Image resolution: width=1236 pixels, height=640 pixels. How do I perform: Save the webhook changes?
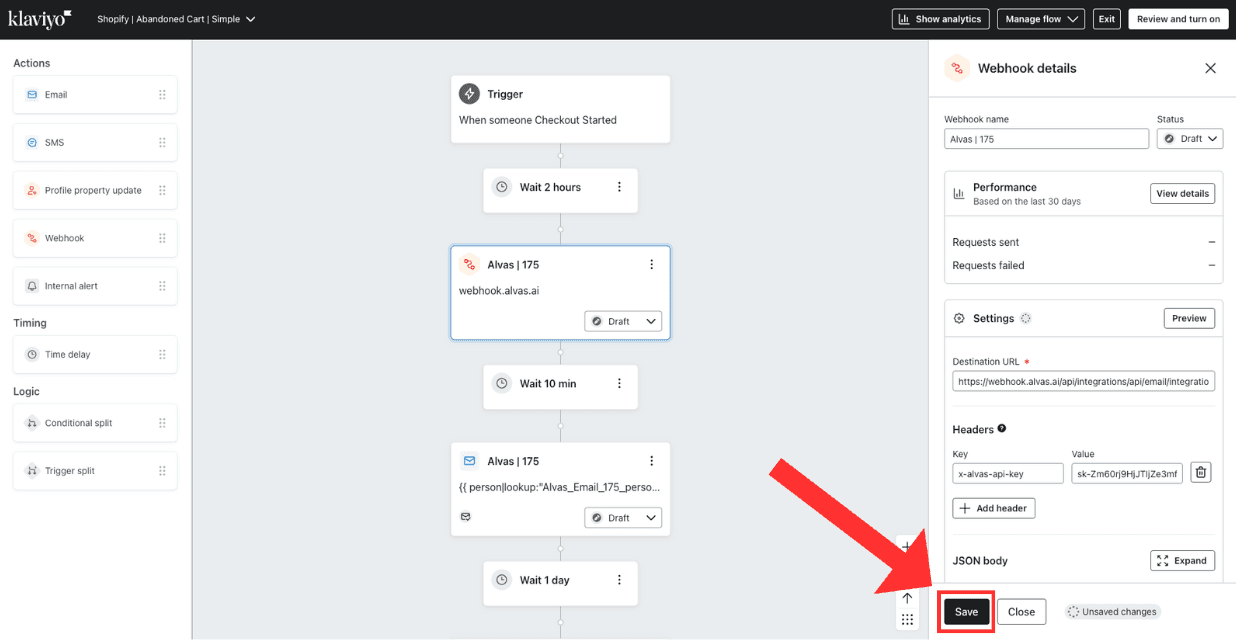(x=966, y=612)
